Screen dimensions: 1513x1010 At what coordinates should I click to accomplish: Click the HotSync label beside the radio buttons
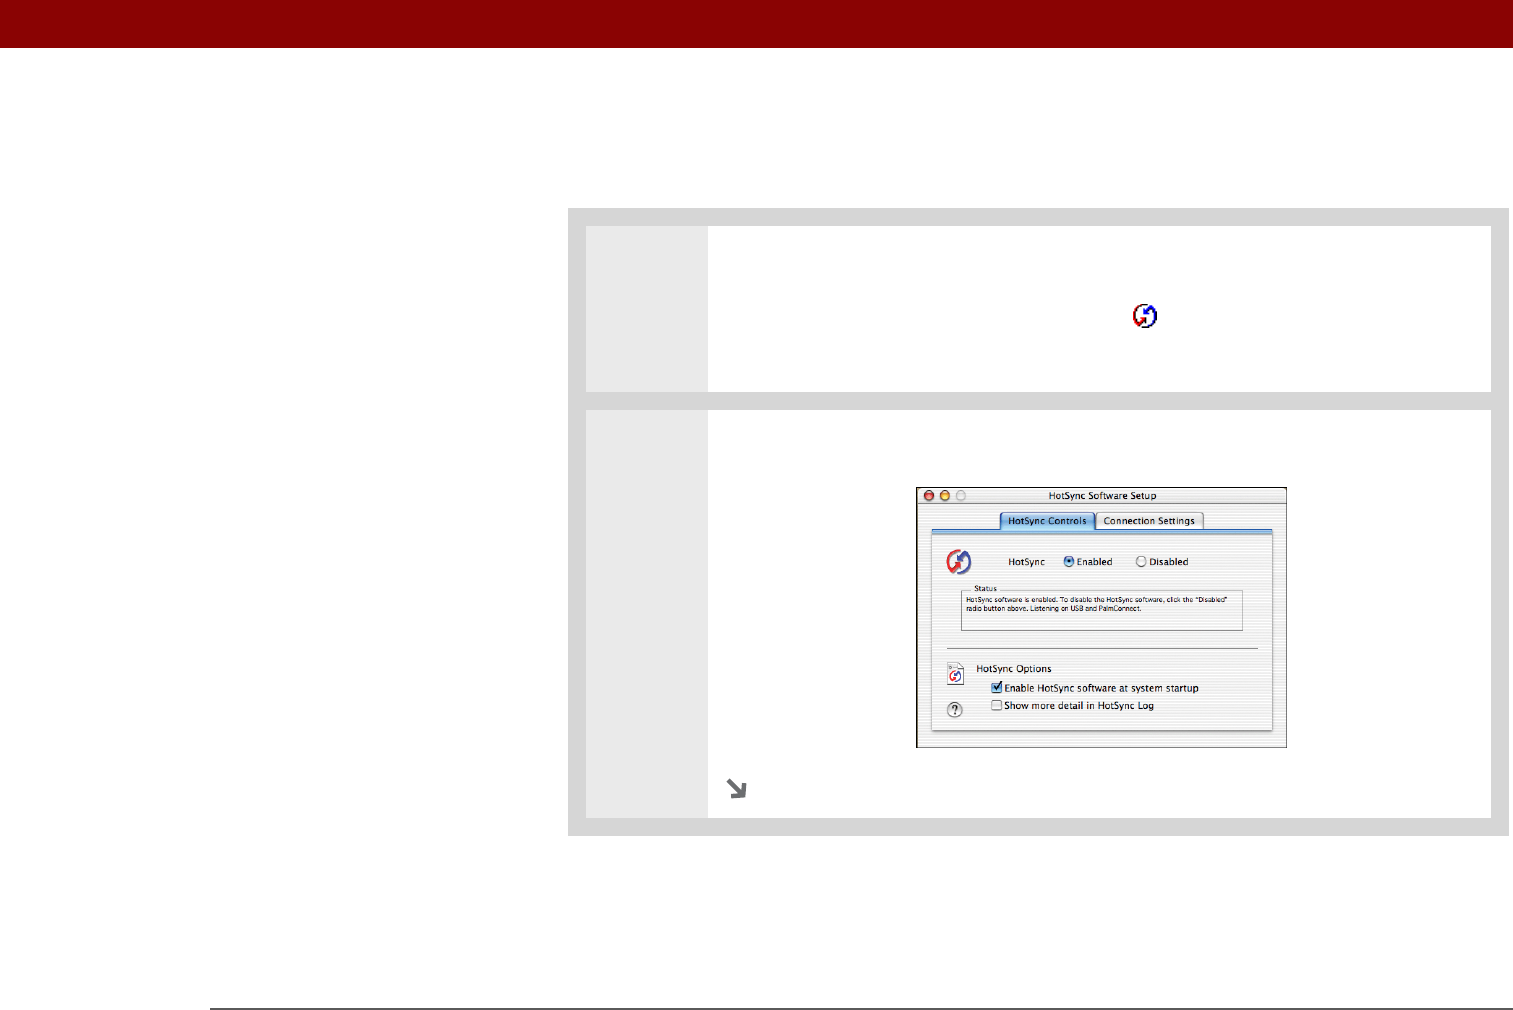point(1026,562)
